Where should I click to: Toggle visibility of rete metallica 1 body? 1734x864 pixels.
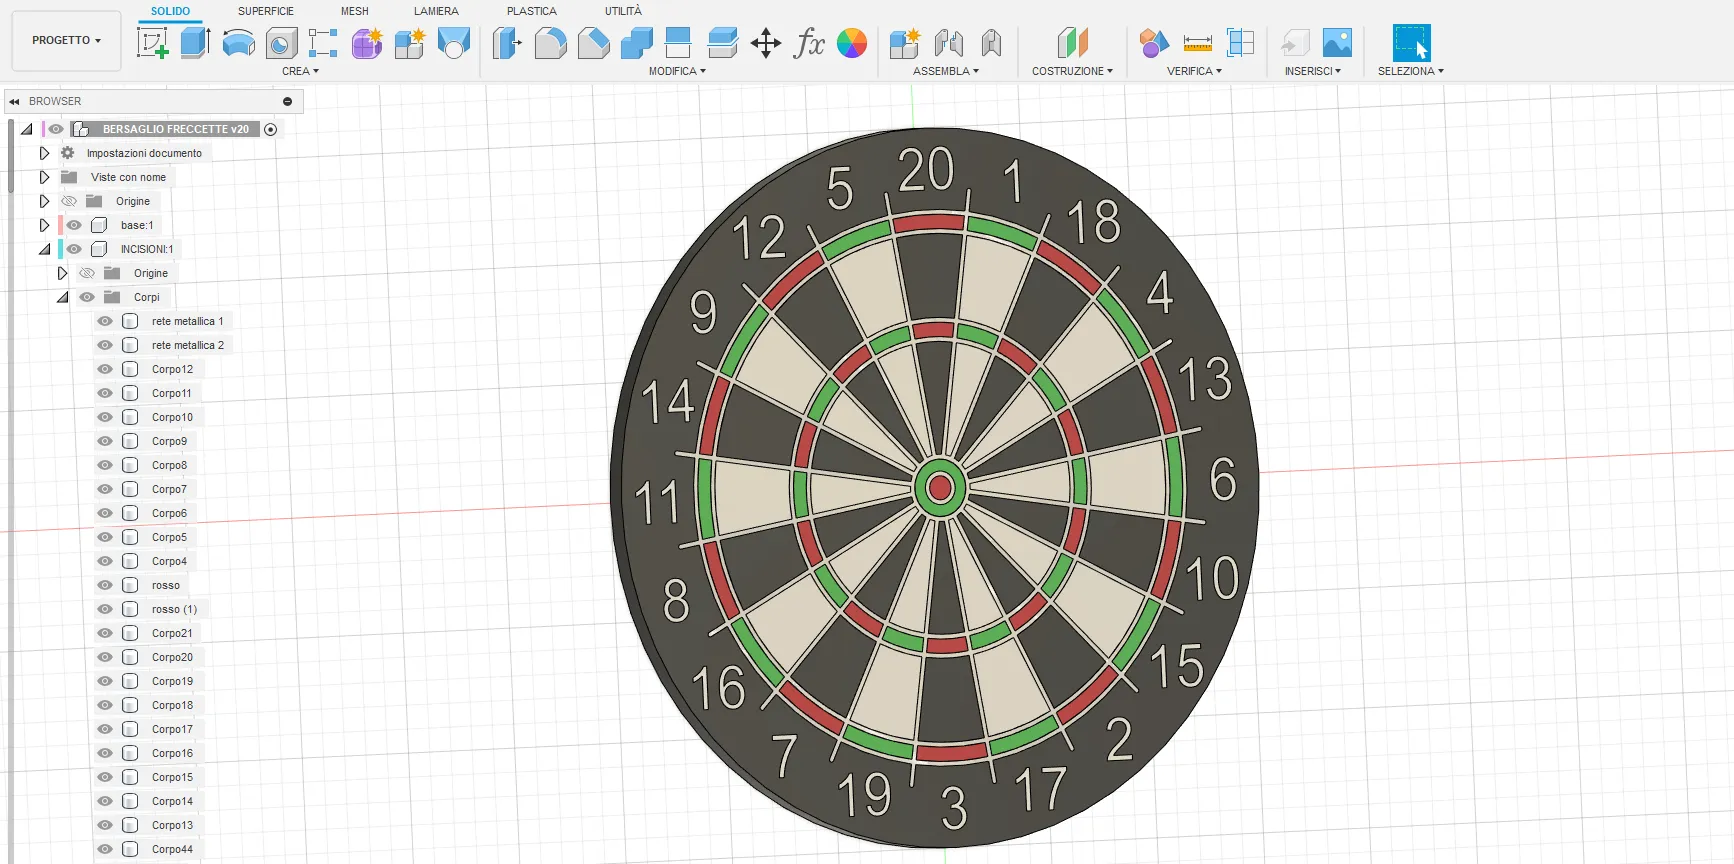(105, 321)
